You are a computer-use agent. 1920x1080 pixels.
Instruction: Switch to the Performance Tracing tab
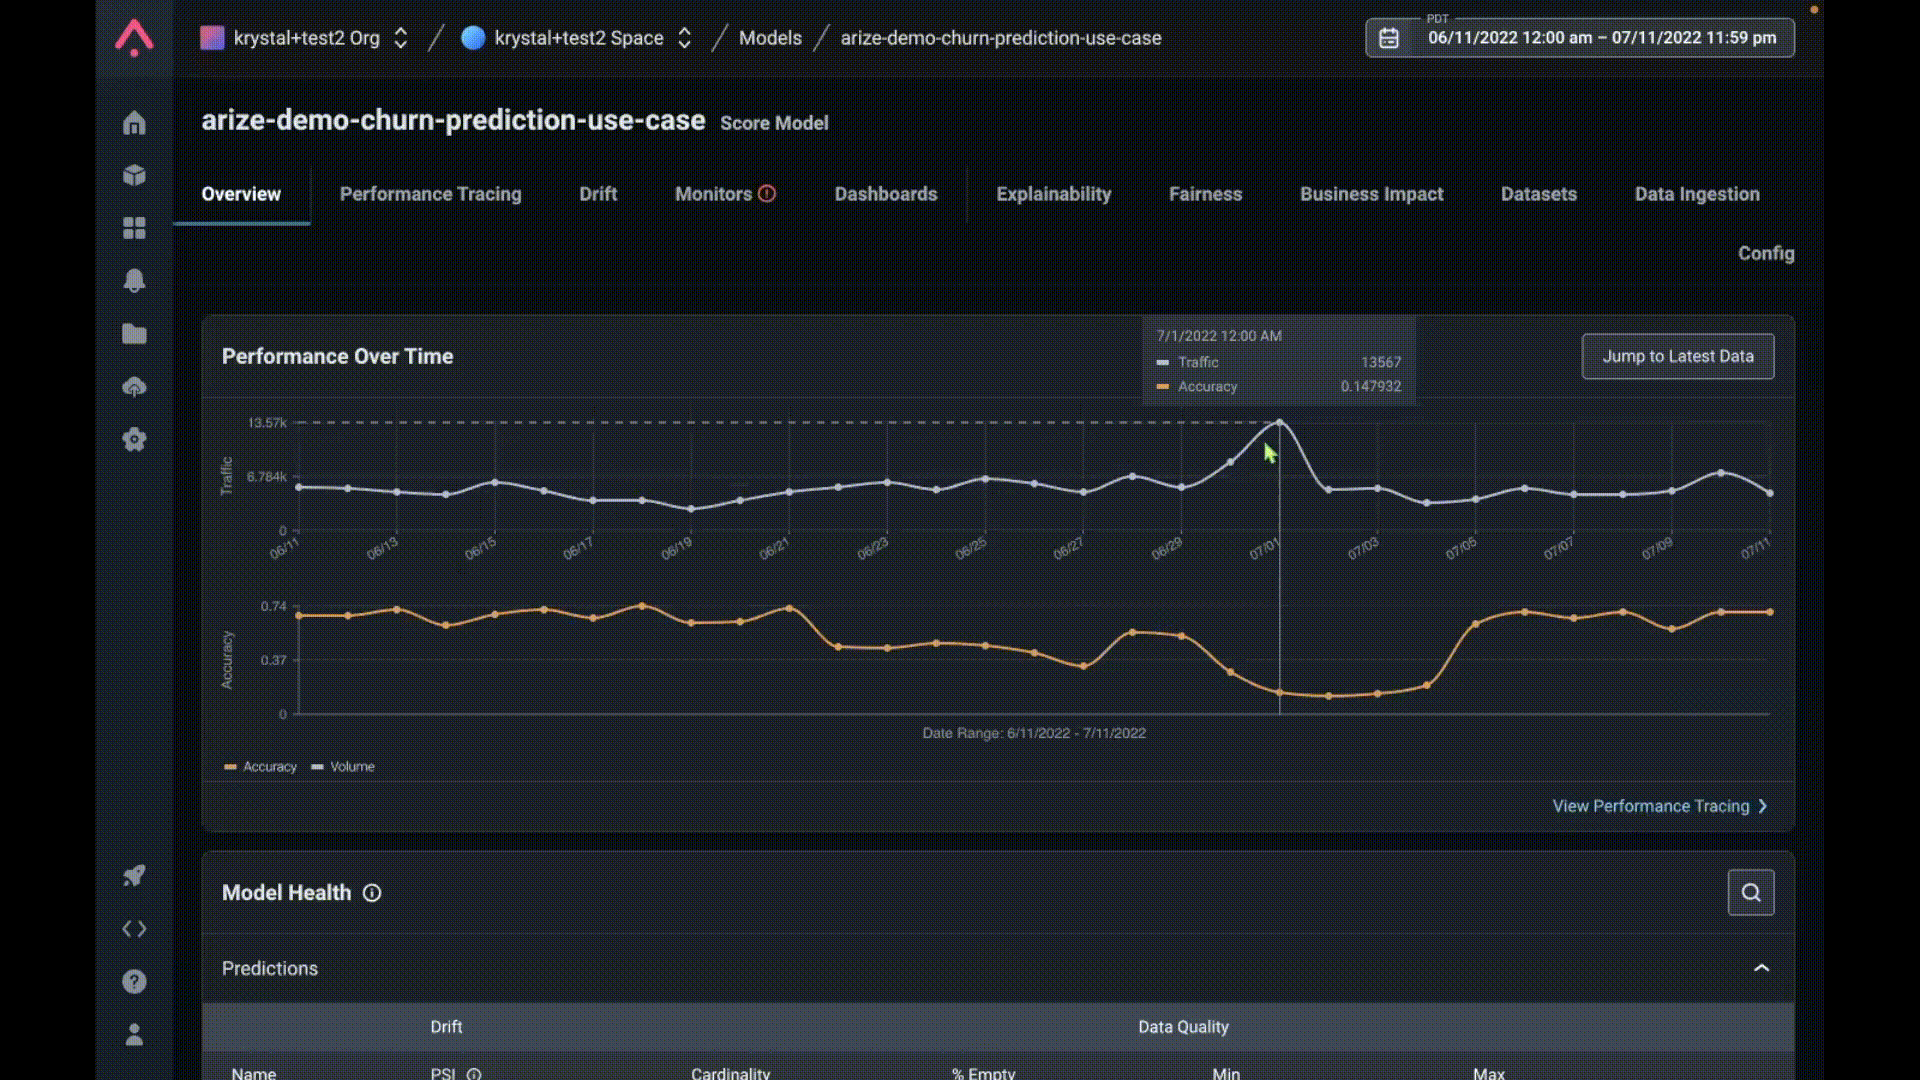click(430, 194)
